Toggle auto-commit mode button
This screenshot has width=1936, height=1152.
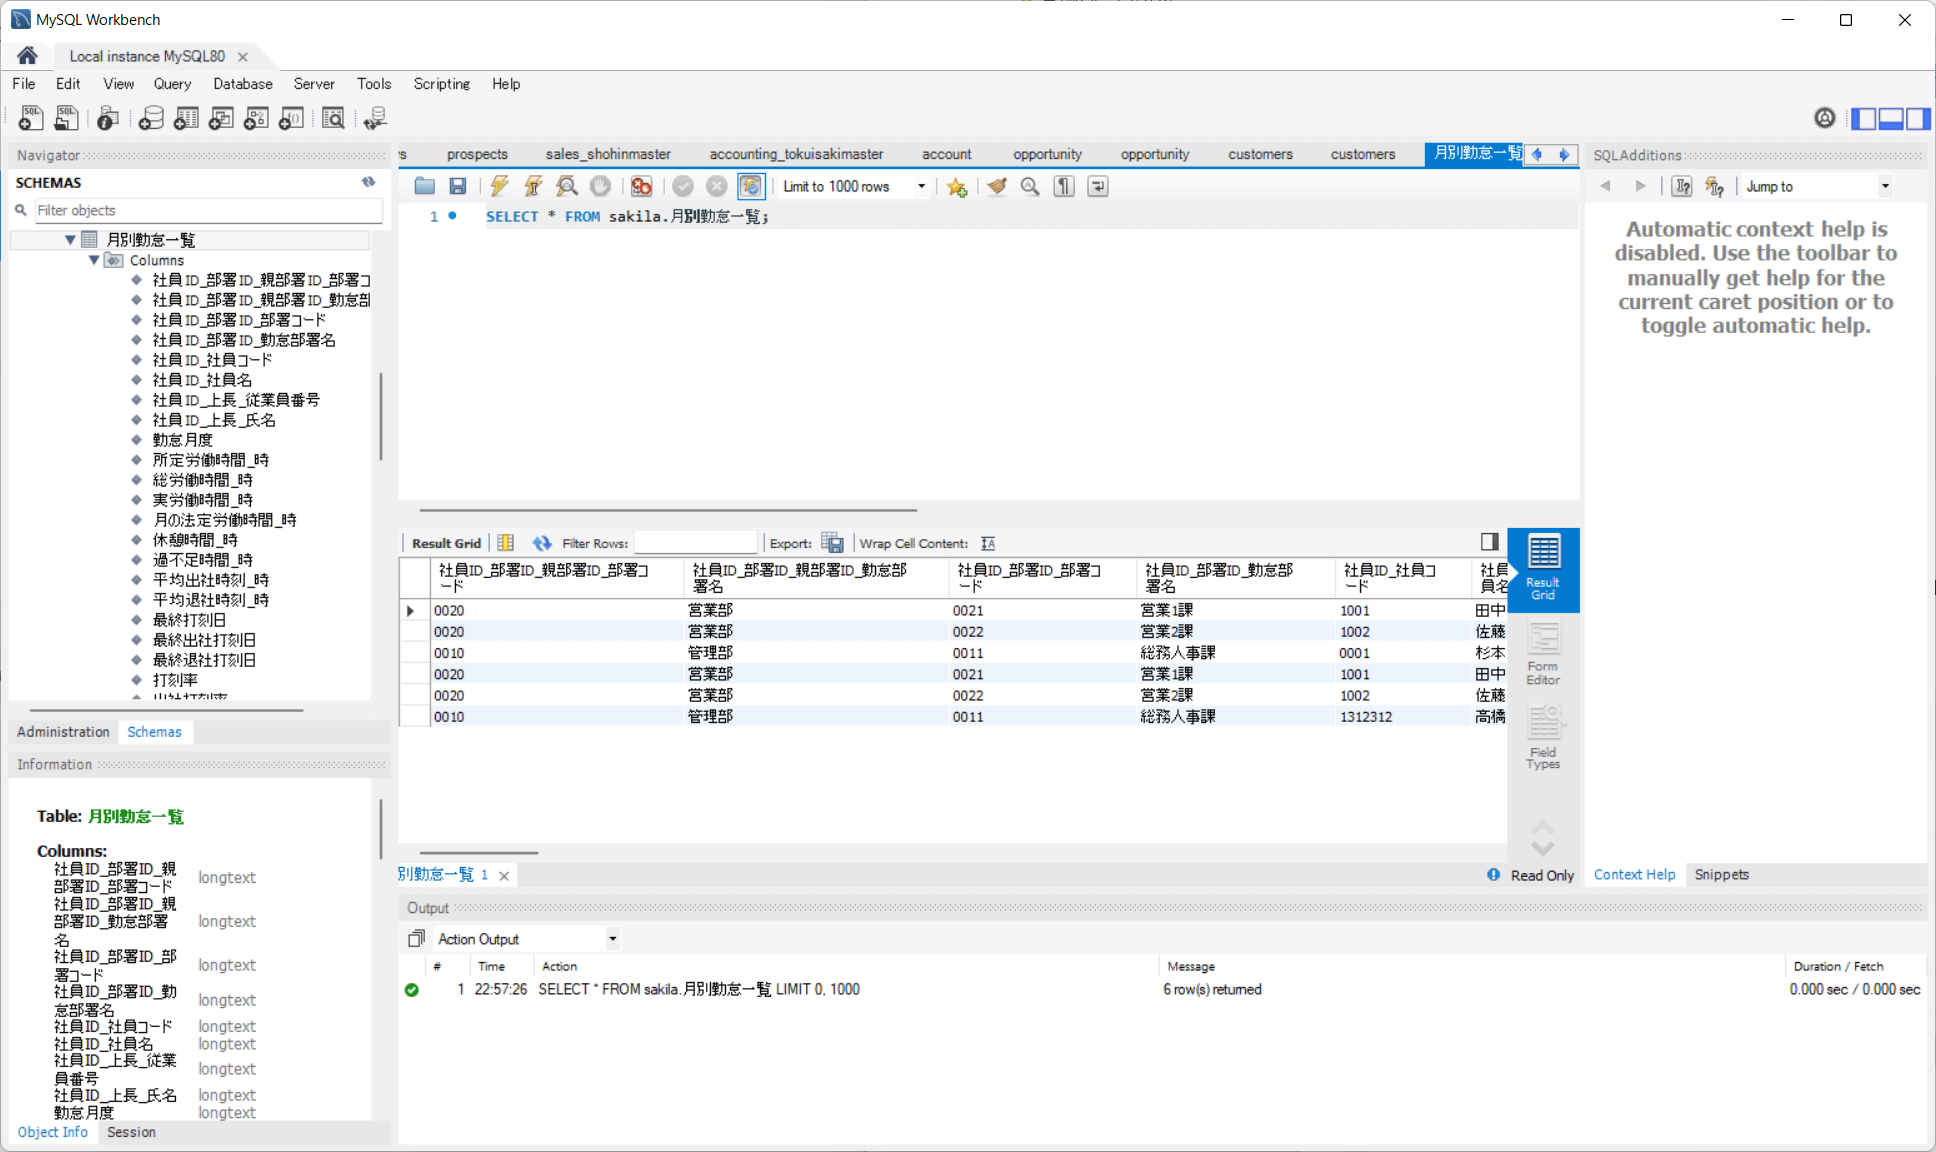[x=750, y=186]
